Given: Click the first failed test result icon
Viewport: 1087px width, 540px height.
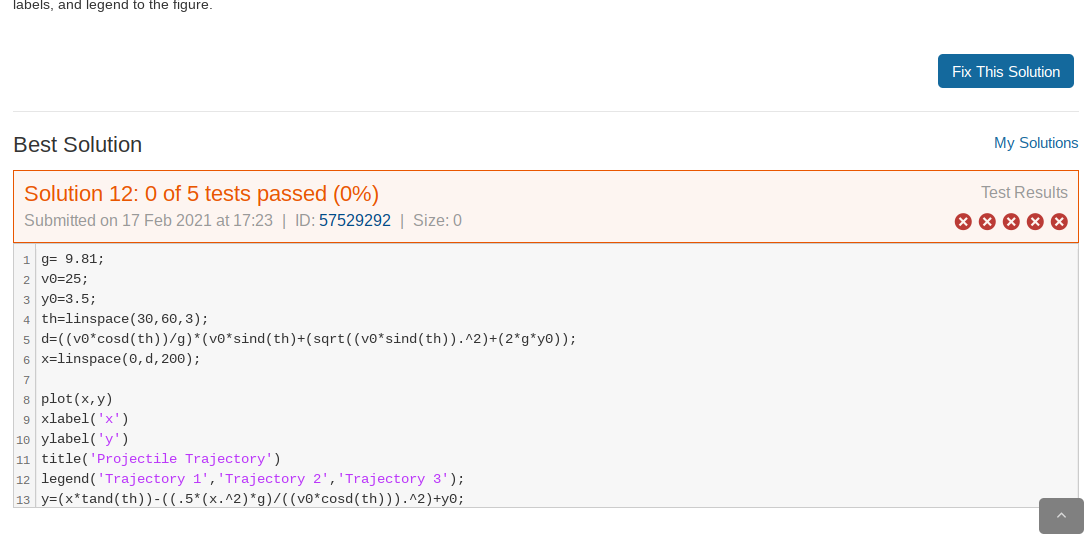Looking at the screenshot, I should pos(963,221).
